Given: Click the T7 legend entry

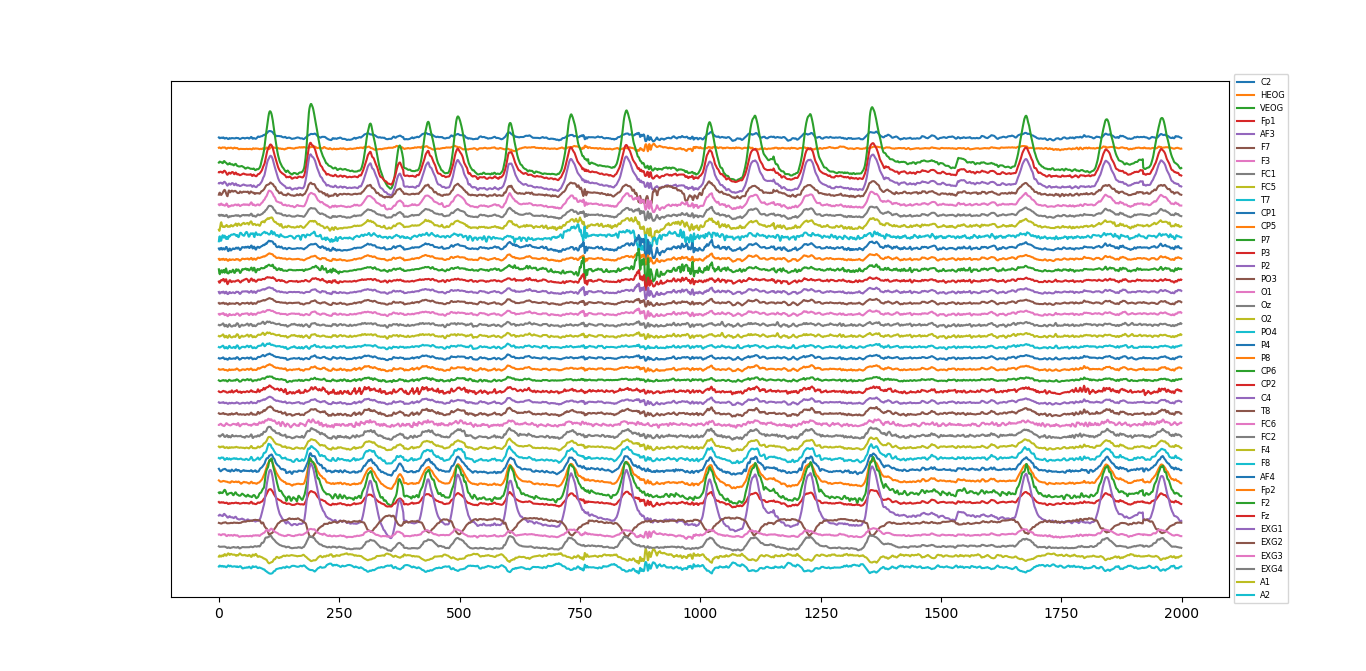Looking at the screenshot, I should pyautogui.click(x=1265, y=200).
